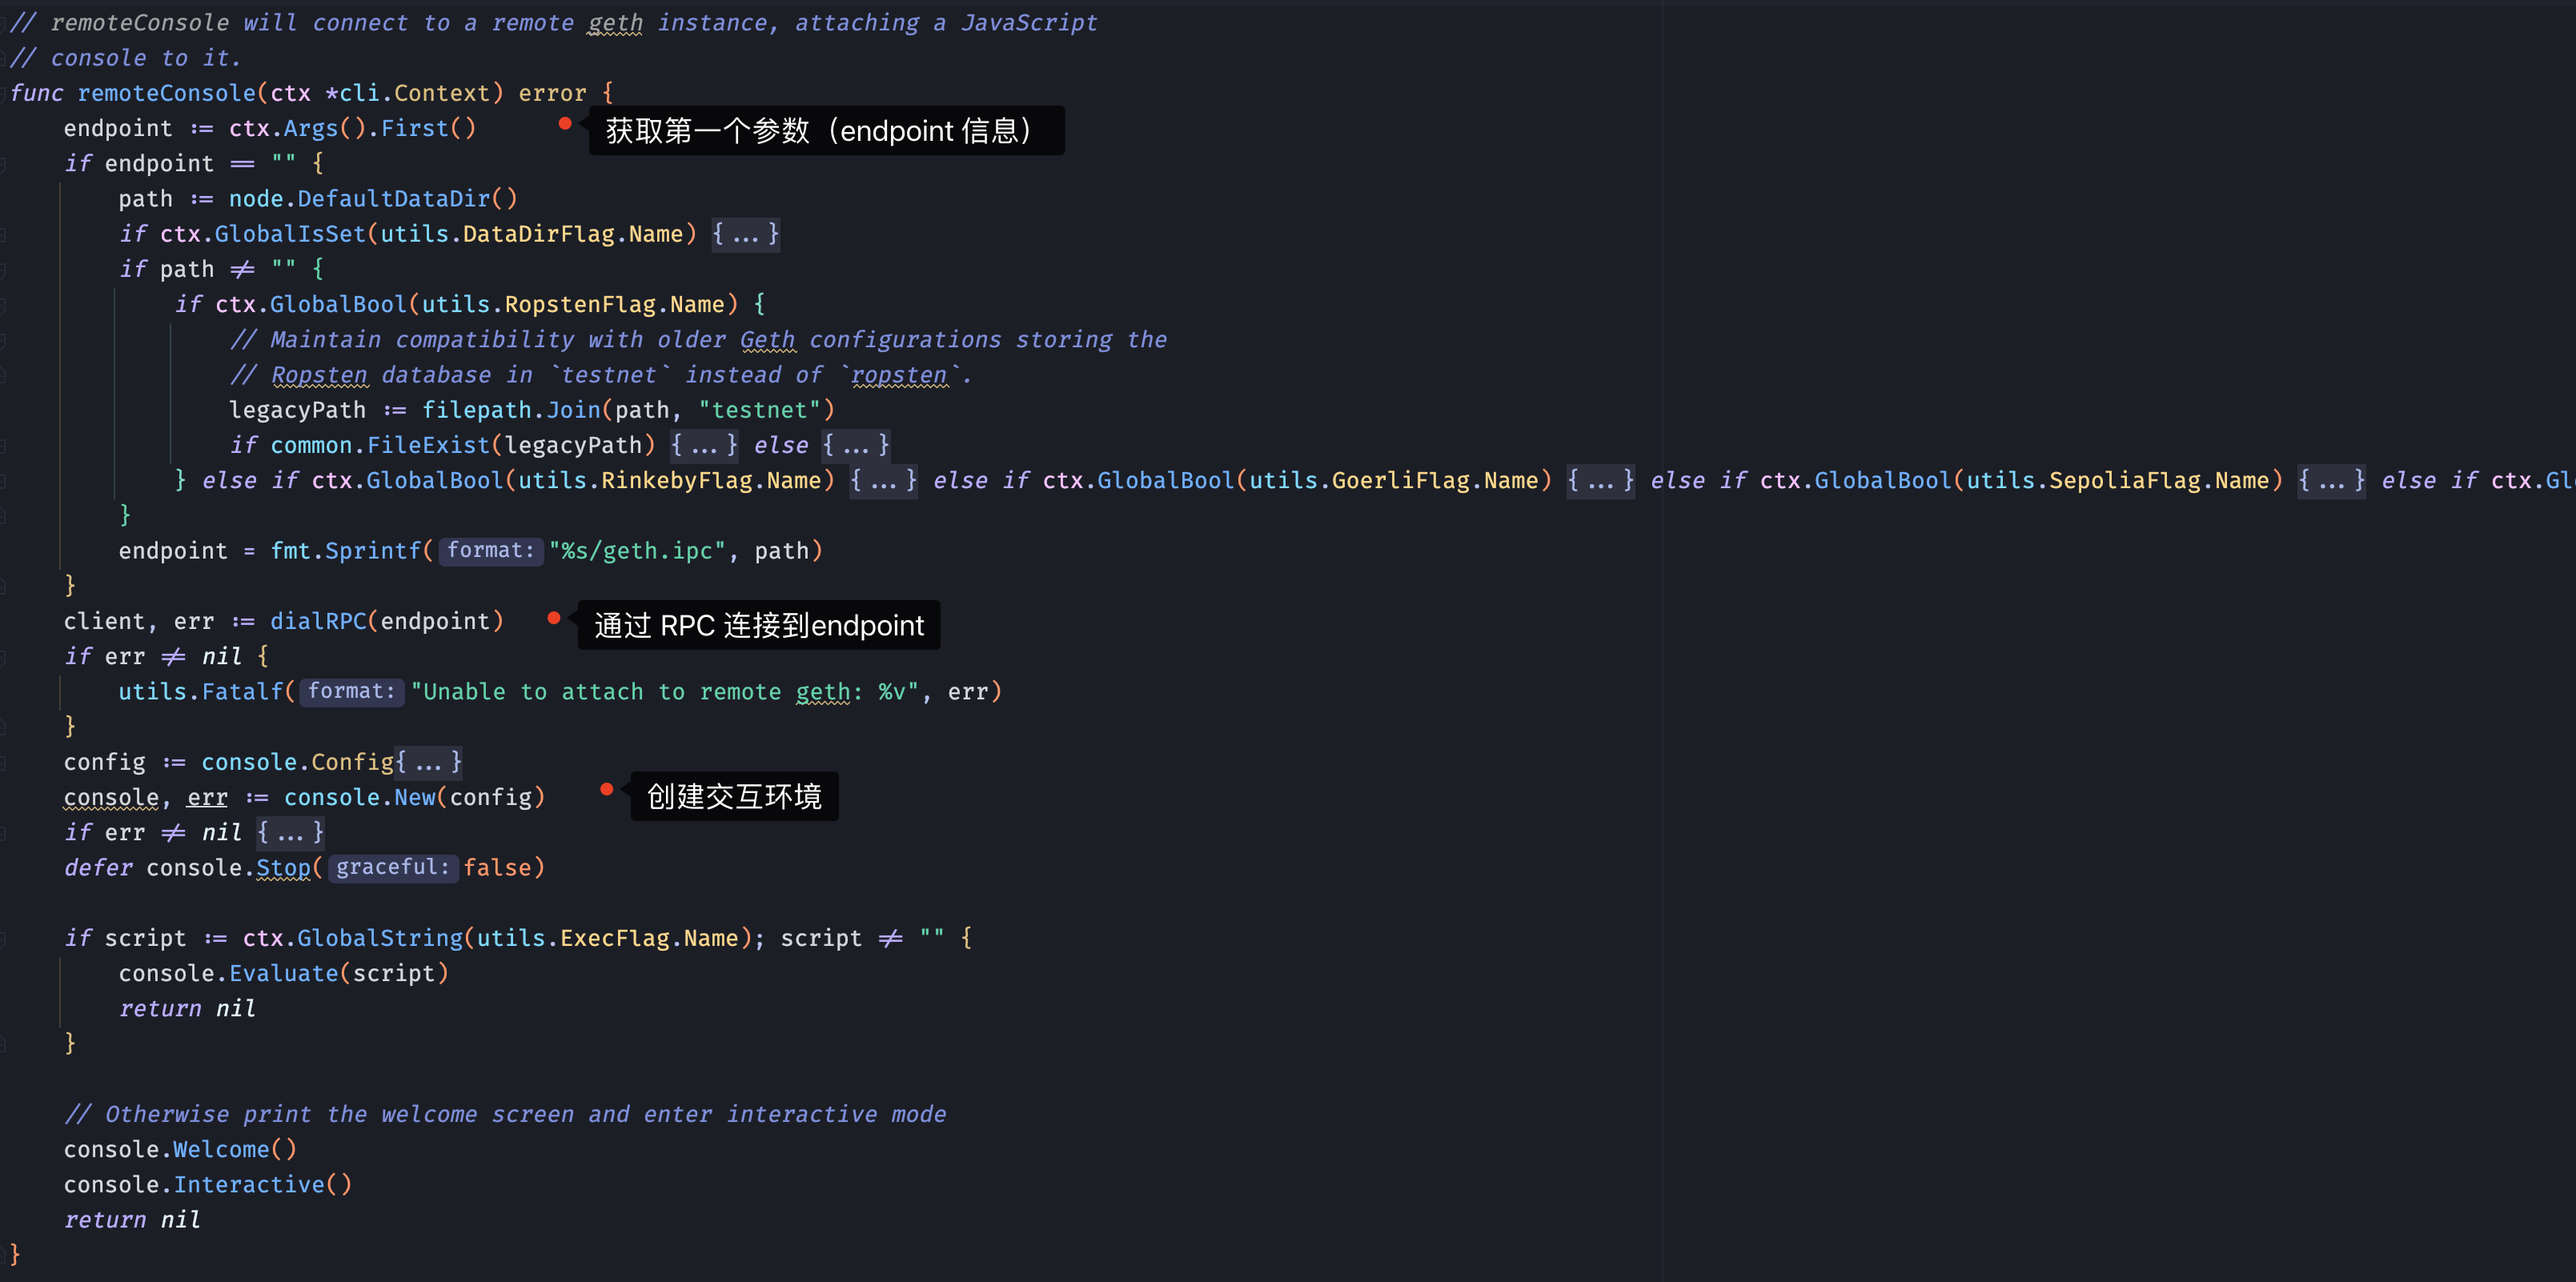The image size is (2576, 1282).
Task: Click format: hint in Sprintf call
Action: [x=491, y=551]
